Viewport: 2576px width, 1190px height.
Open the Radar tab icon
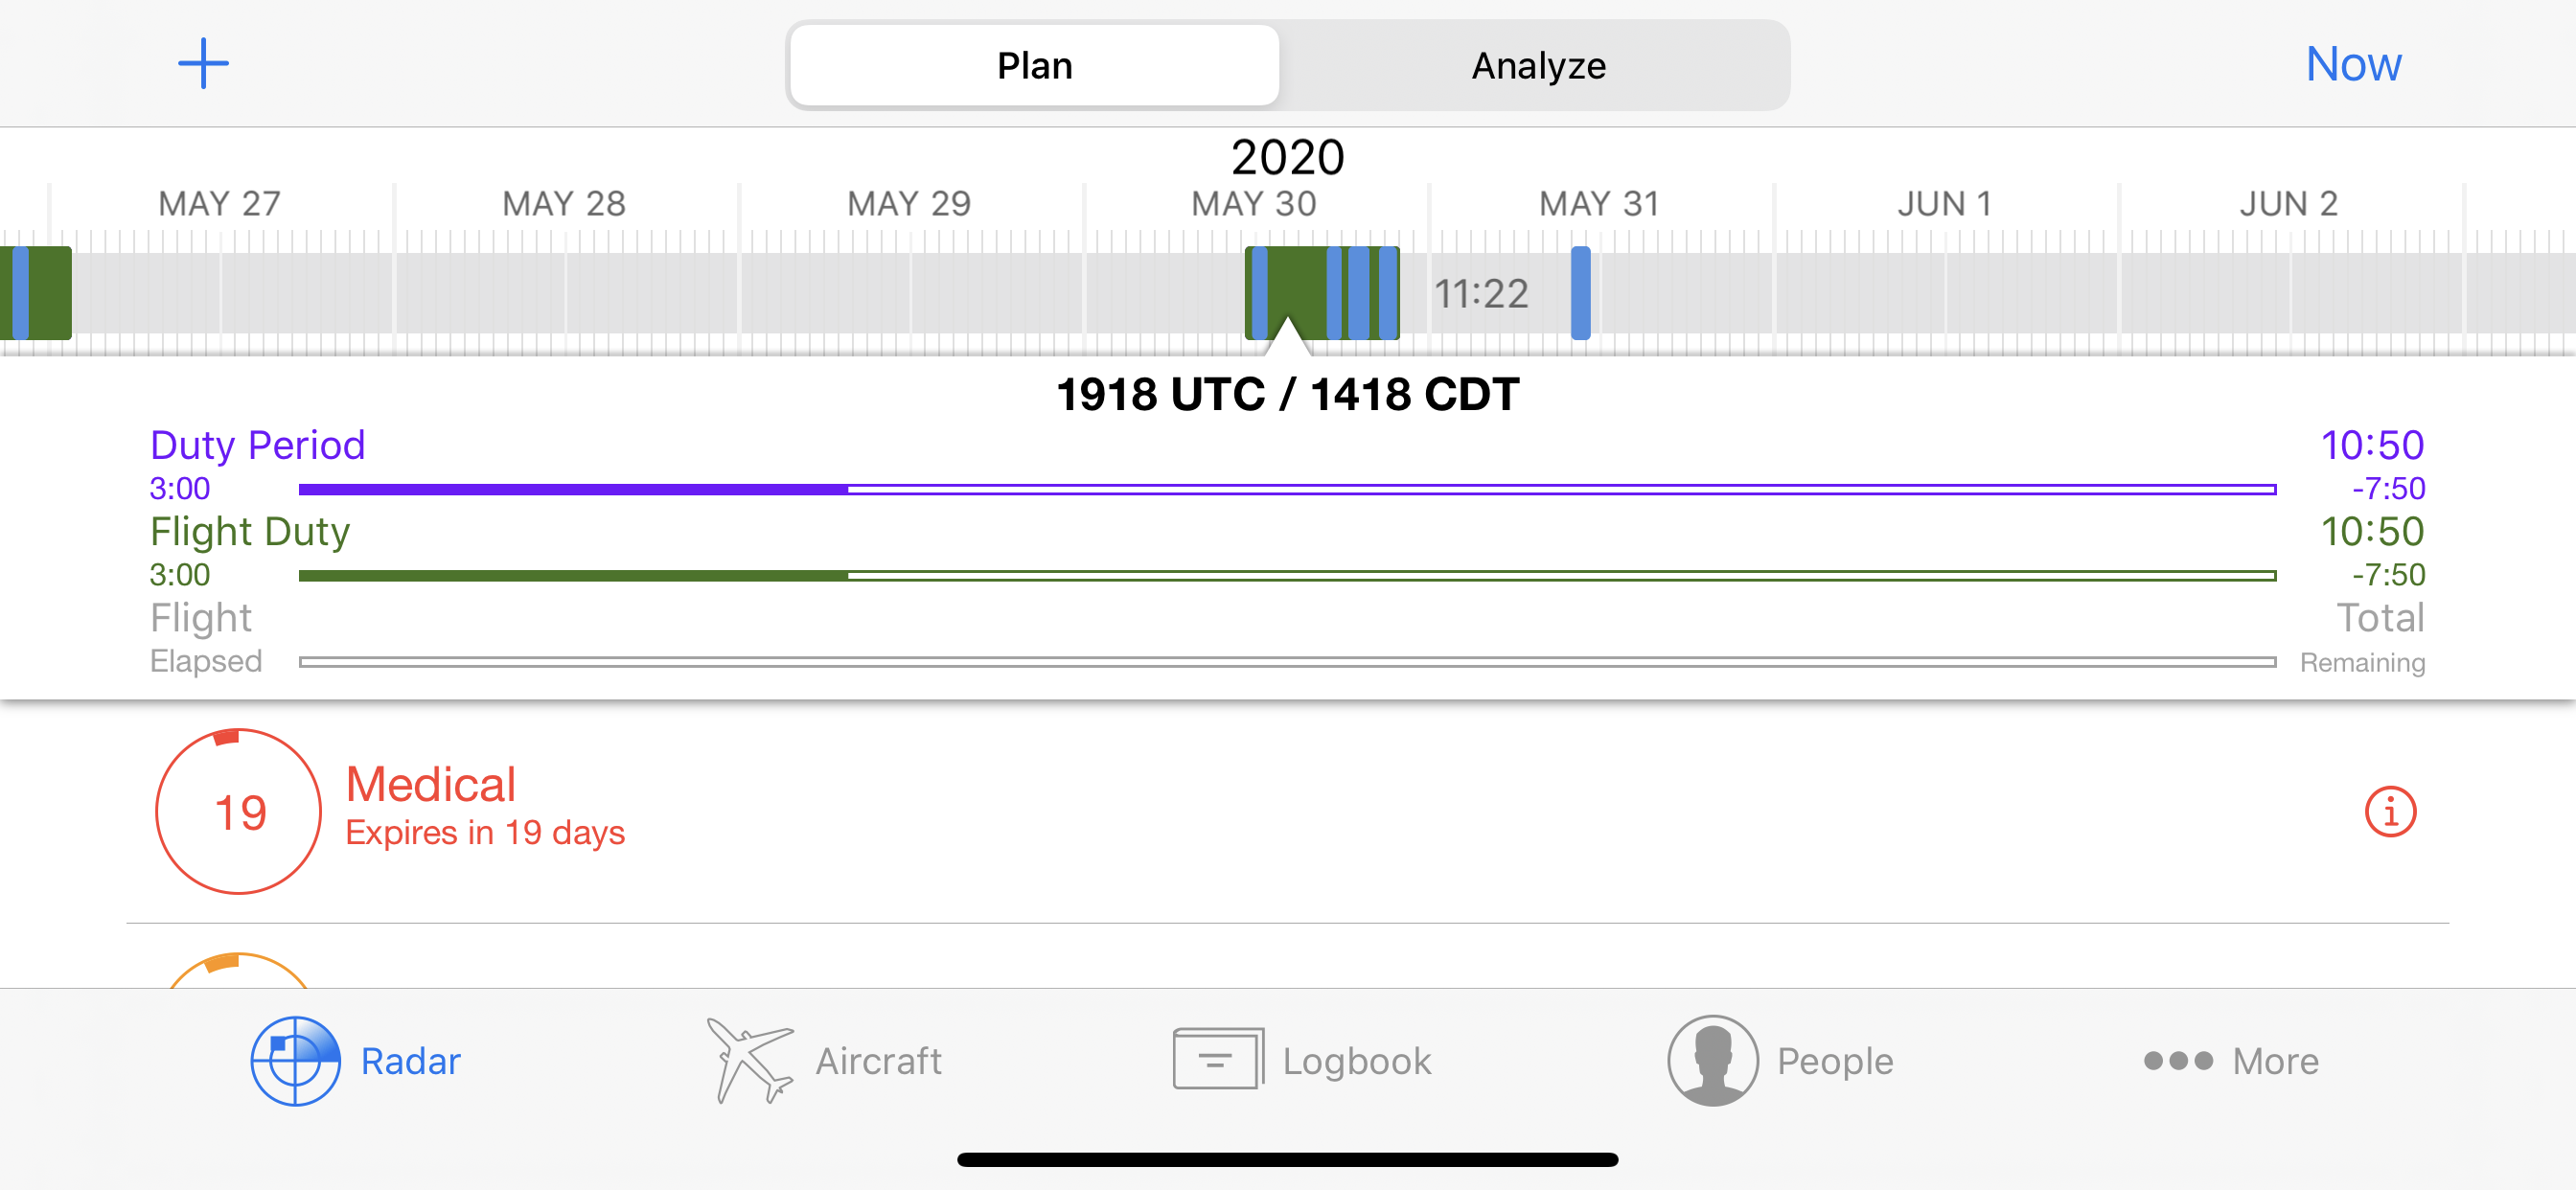point(295,1061)
